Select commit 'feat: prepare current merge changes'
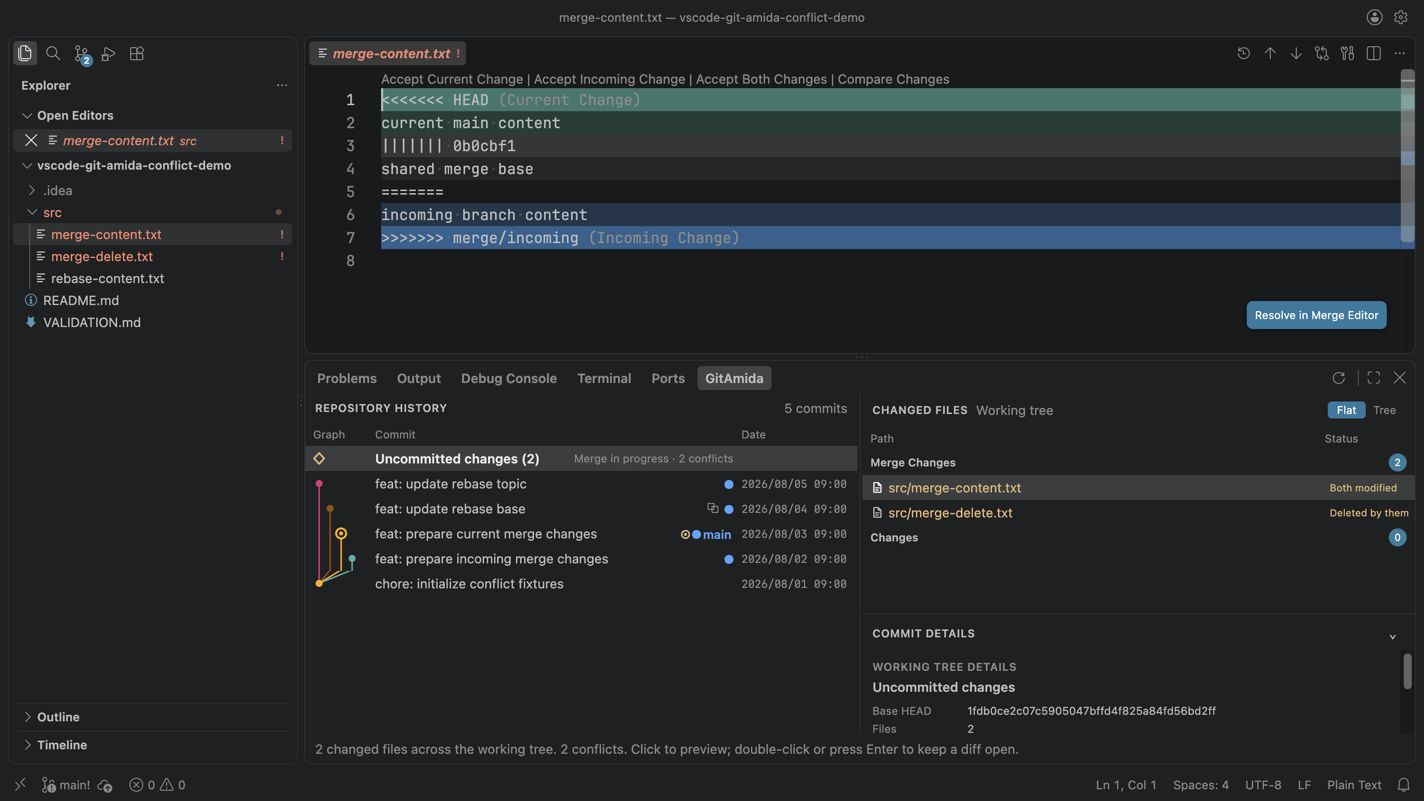This screenshot has height=801, width=1424. [581, 534]
